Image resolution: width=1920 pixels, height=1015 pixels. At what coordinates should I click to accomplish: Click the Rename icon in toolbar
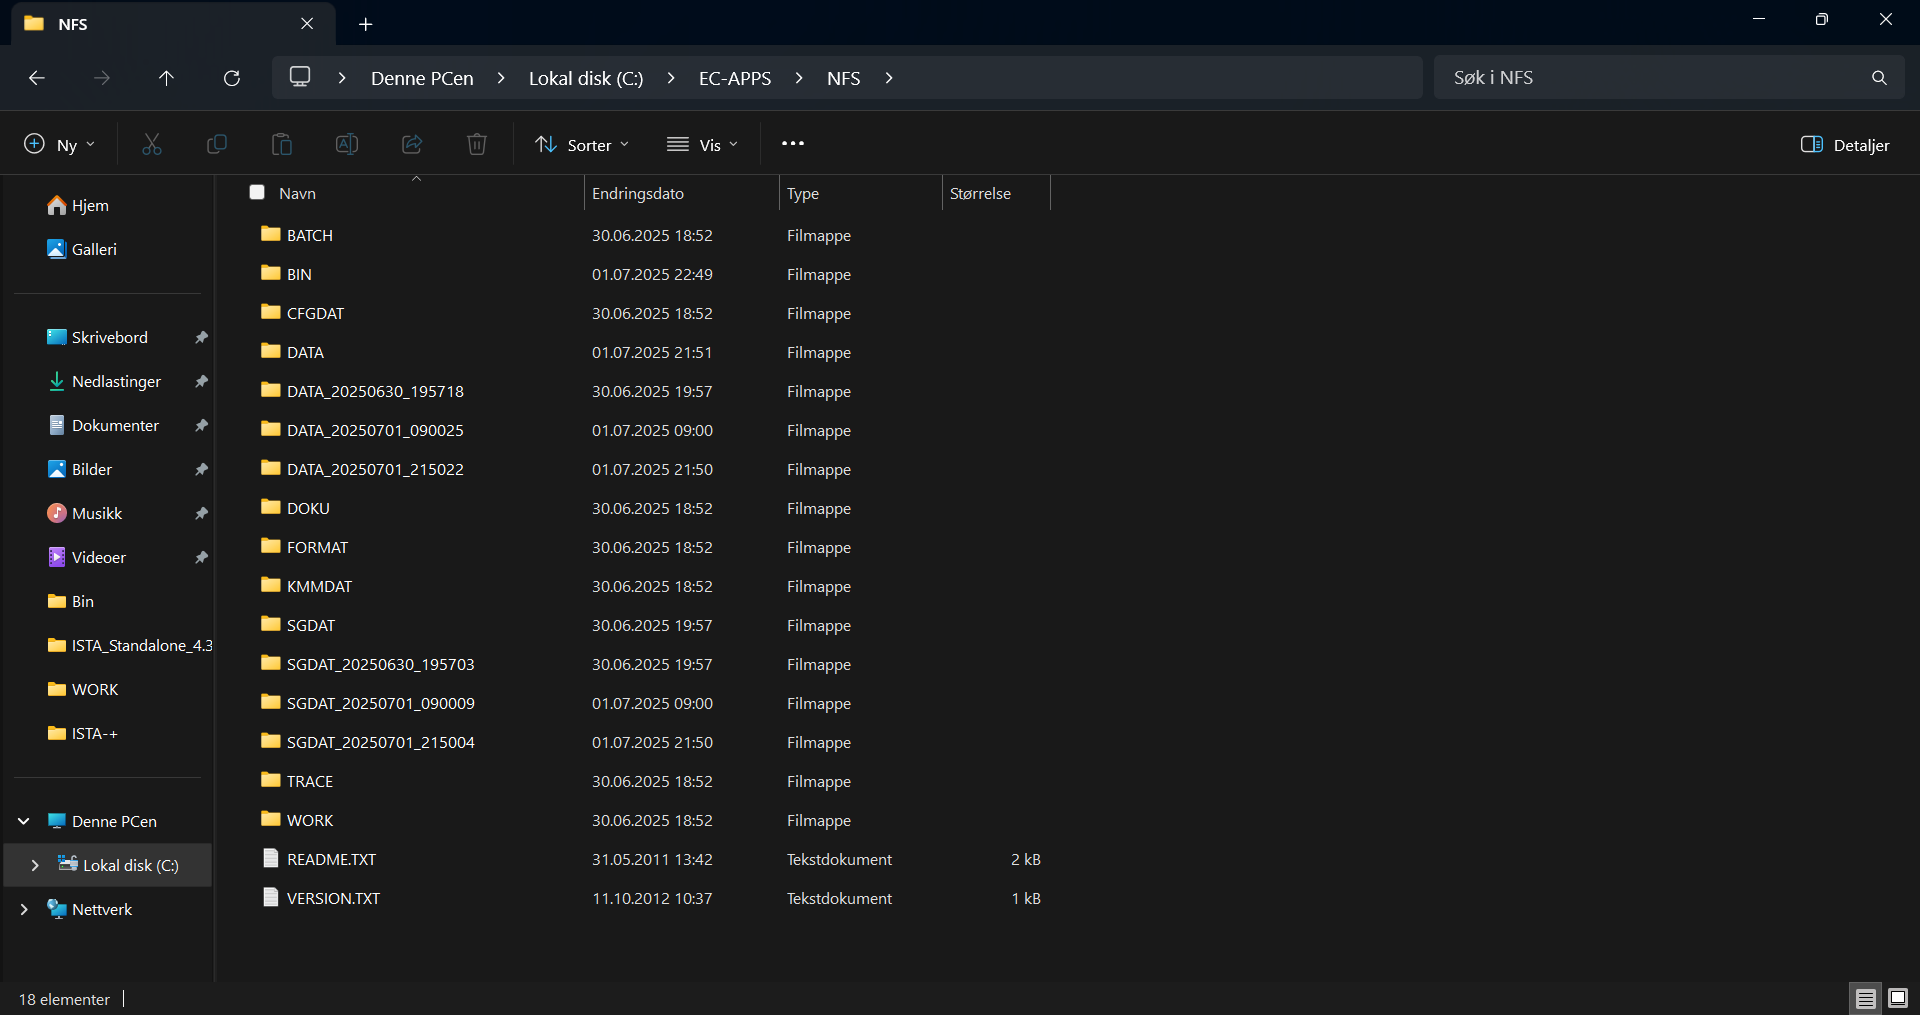coord(347,145)
